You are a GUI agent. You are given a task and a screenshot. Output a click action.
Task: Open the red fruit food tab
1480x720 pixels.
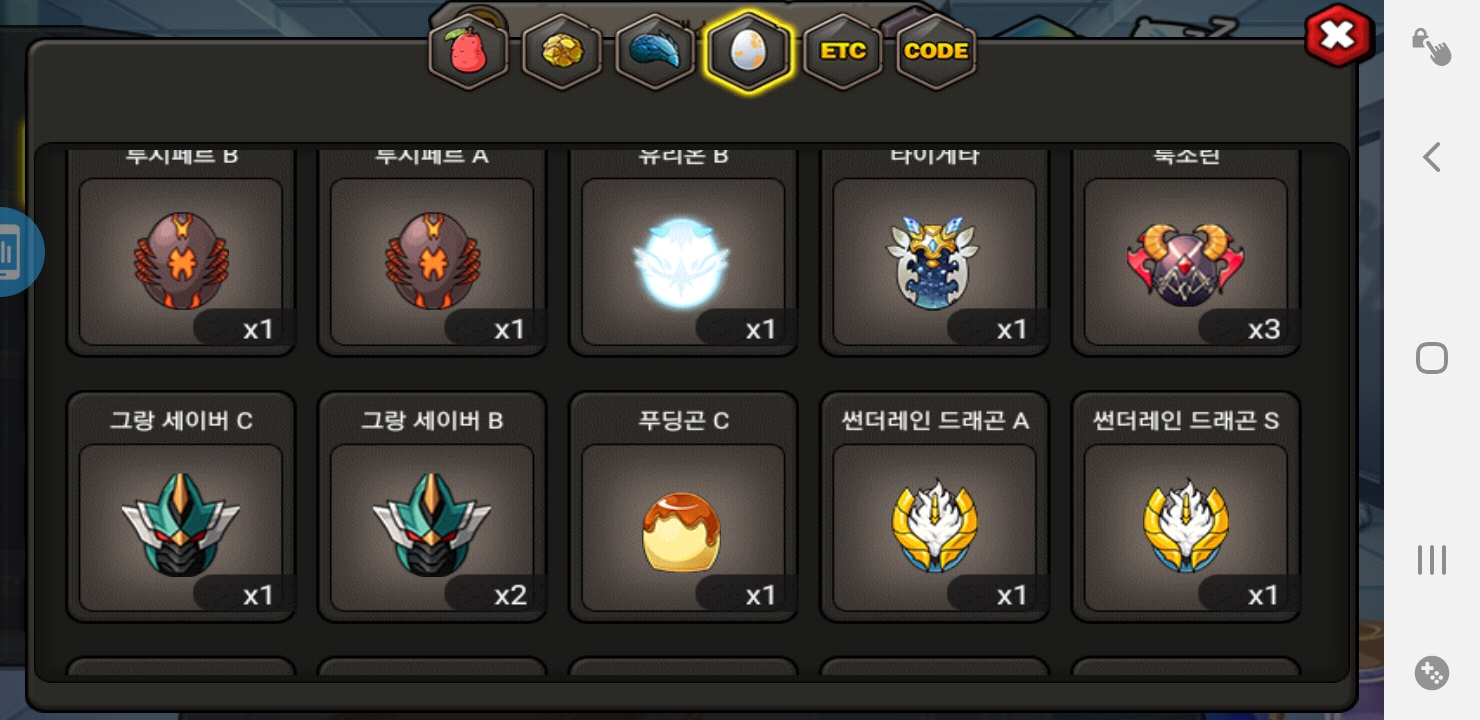click(468, 52)
